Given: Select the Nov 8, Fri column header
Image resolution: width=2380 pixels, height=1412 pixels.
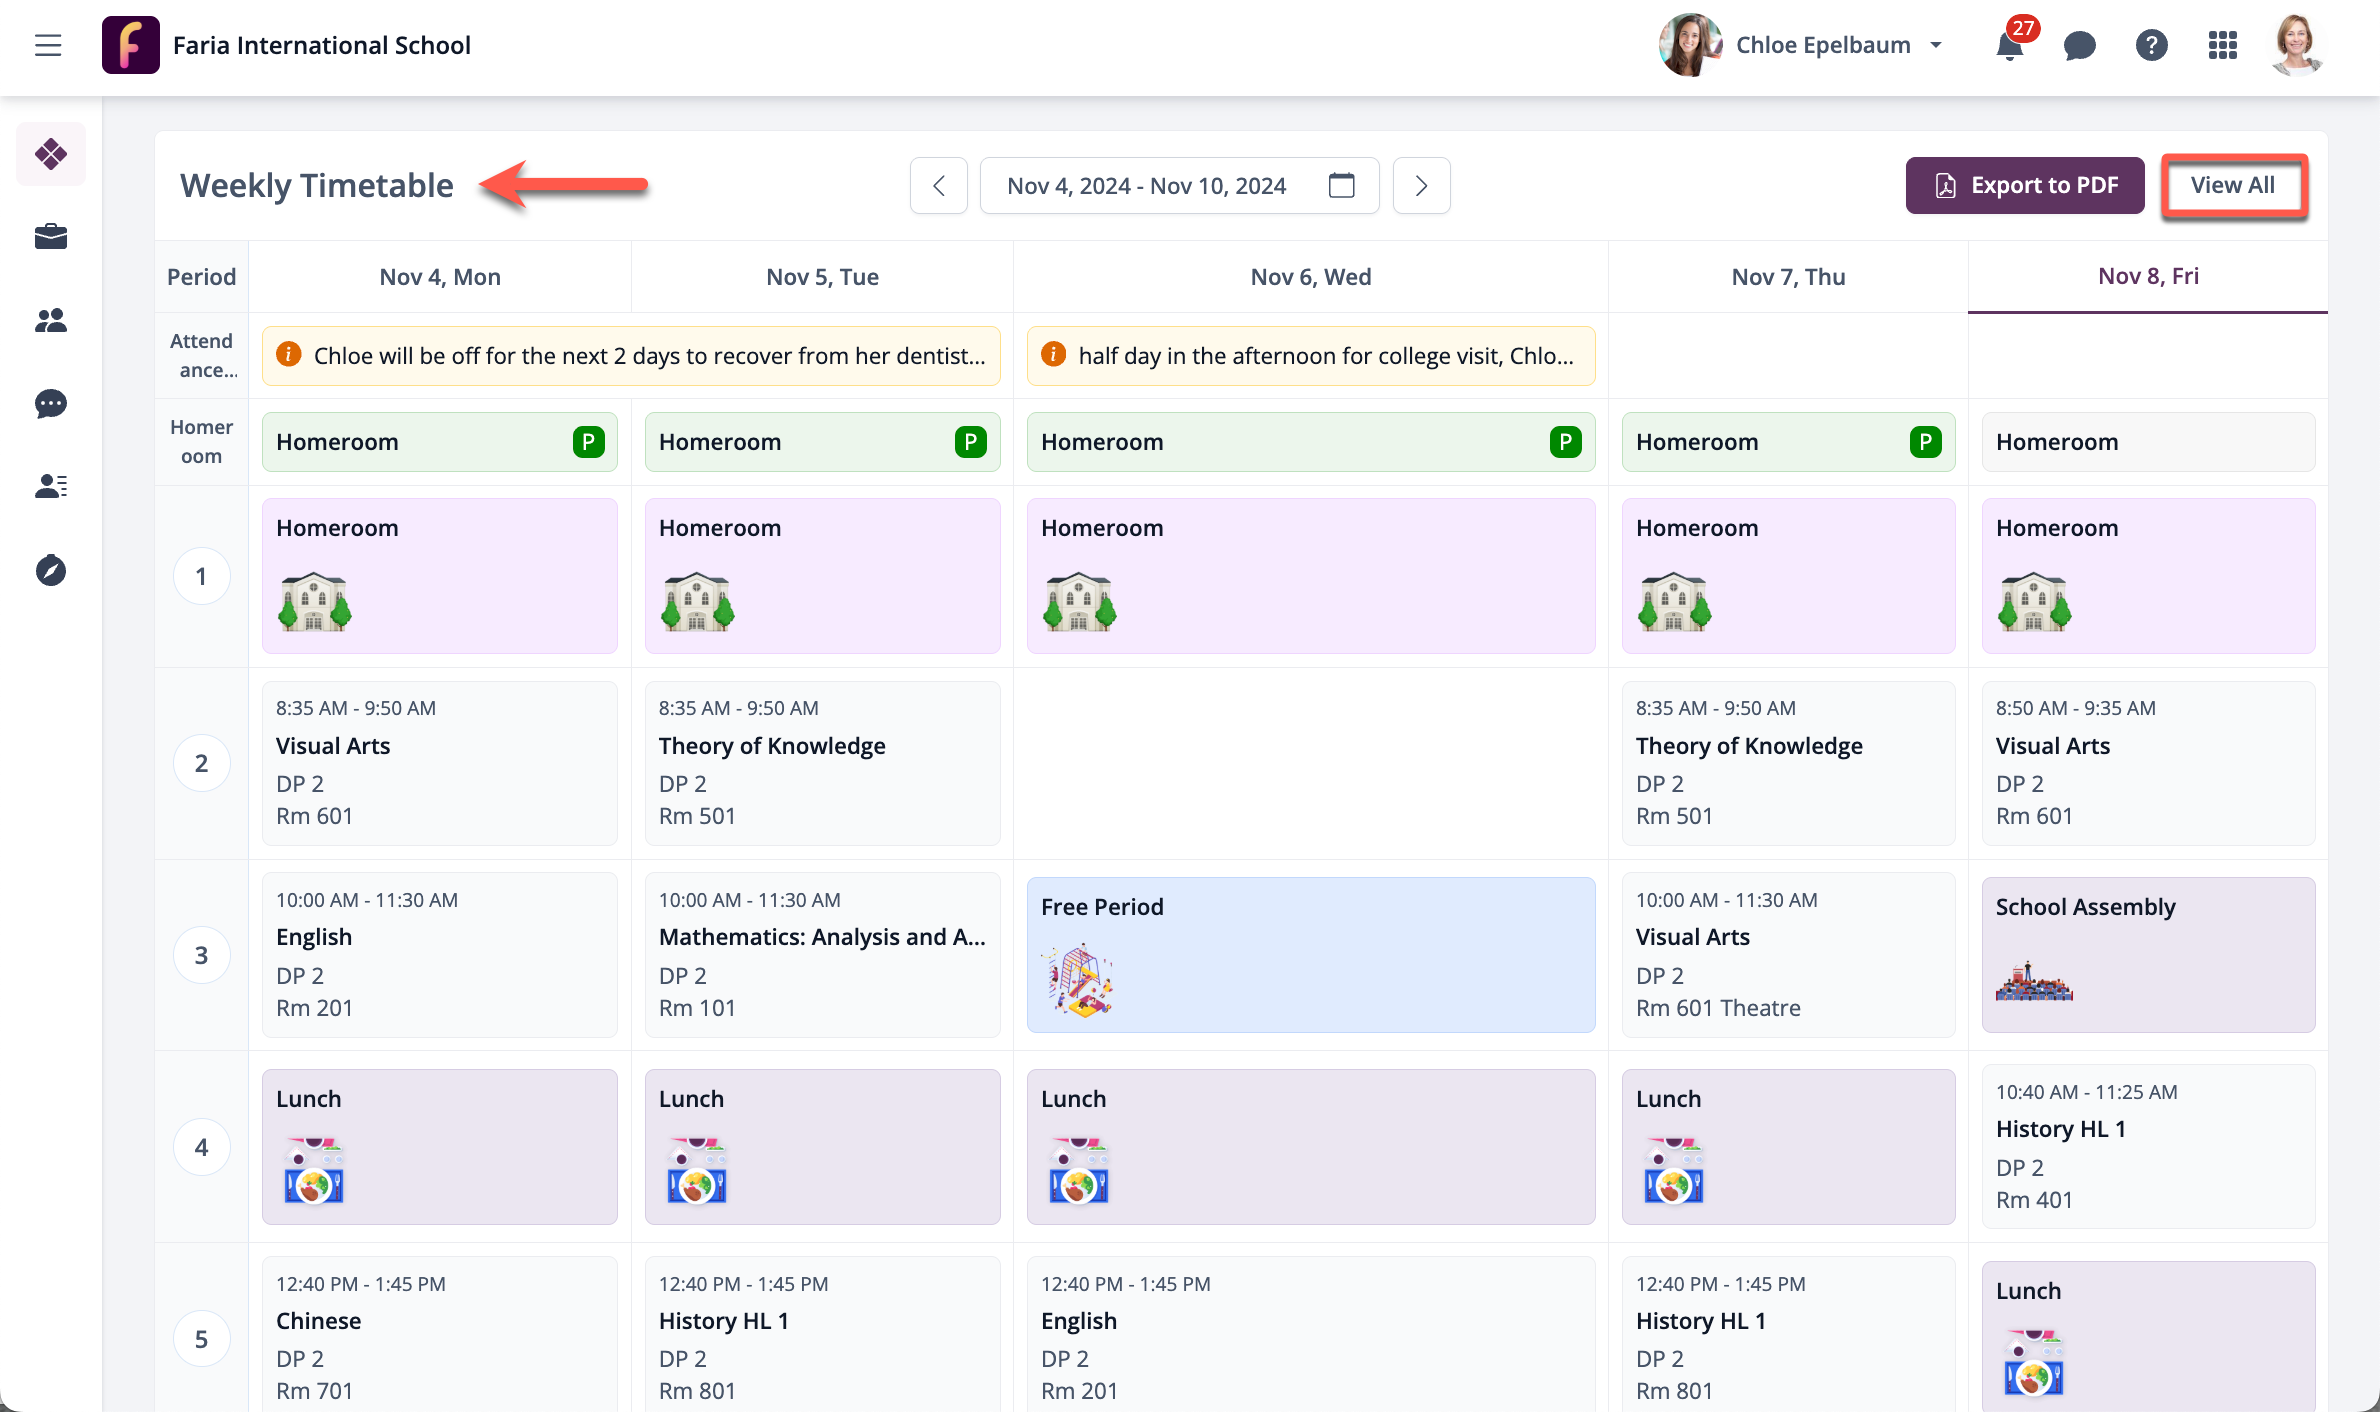Looking at the screenshot, I should [2148, 277].
